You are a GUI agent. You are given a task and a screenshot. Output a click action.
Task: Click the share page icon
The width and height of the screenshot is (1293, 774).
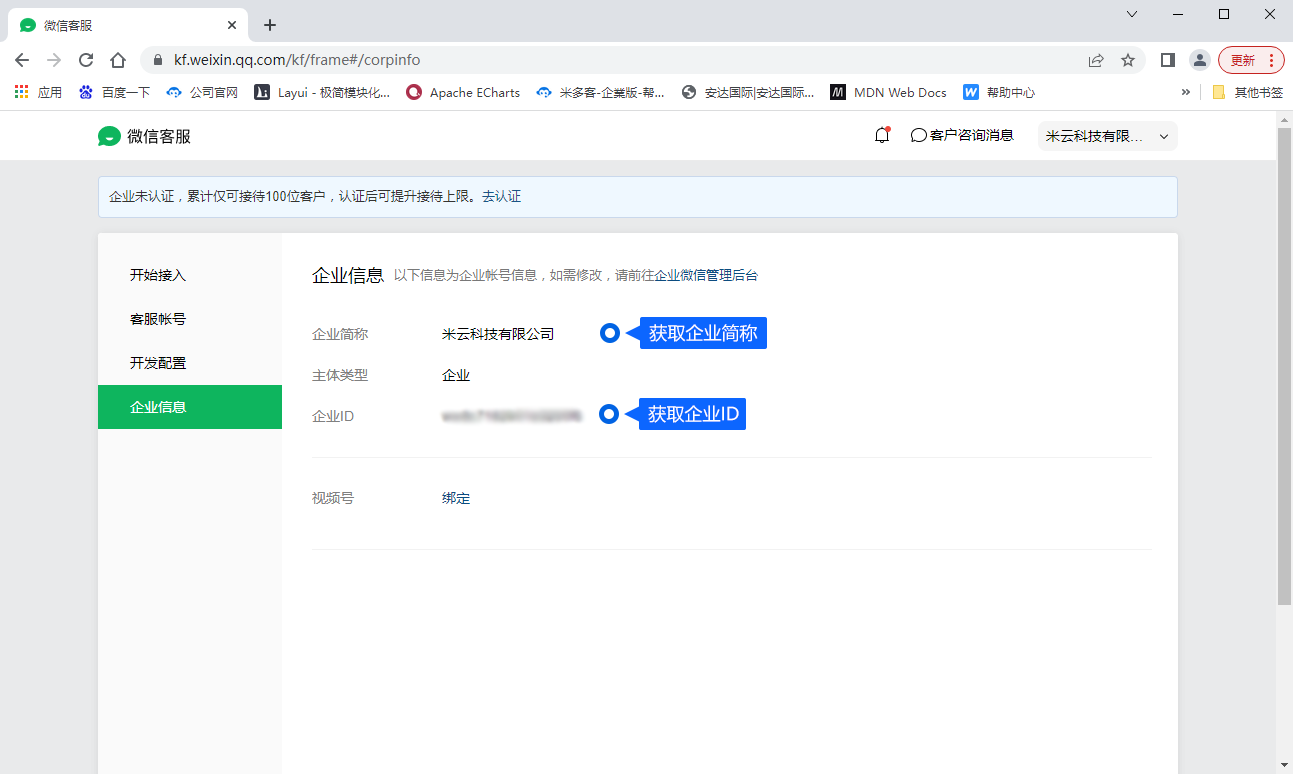[x=1096, y=60]
